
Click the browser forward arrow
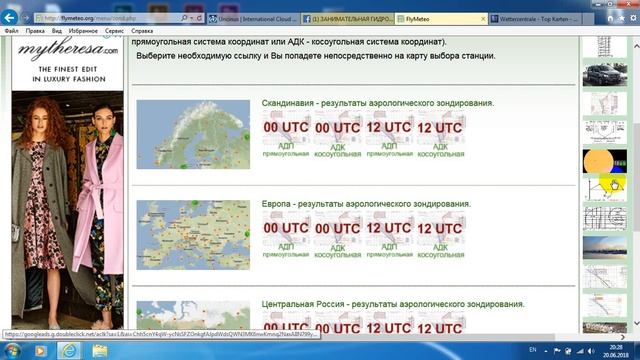pos(25,18)
